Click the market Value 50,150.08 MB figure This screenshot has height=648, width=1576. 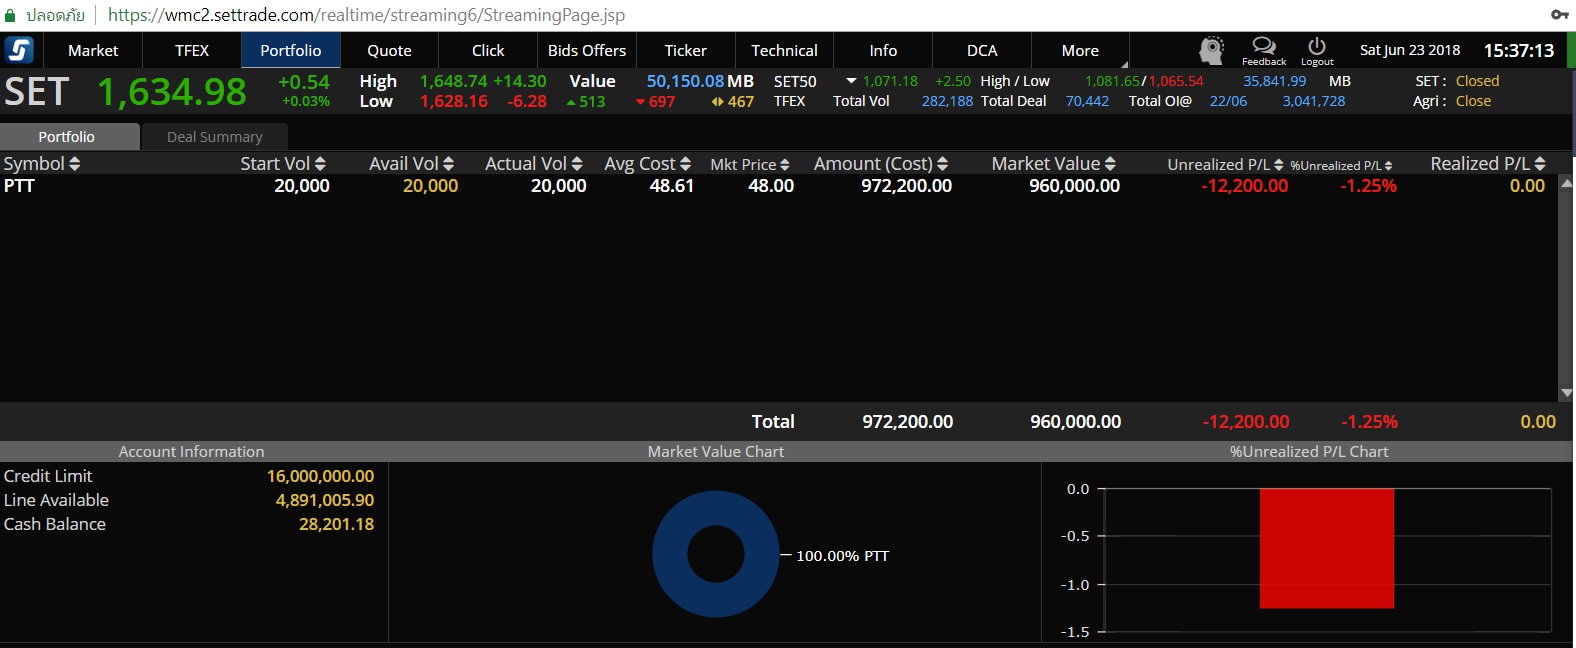click(x=700, y=81)
